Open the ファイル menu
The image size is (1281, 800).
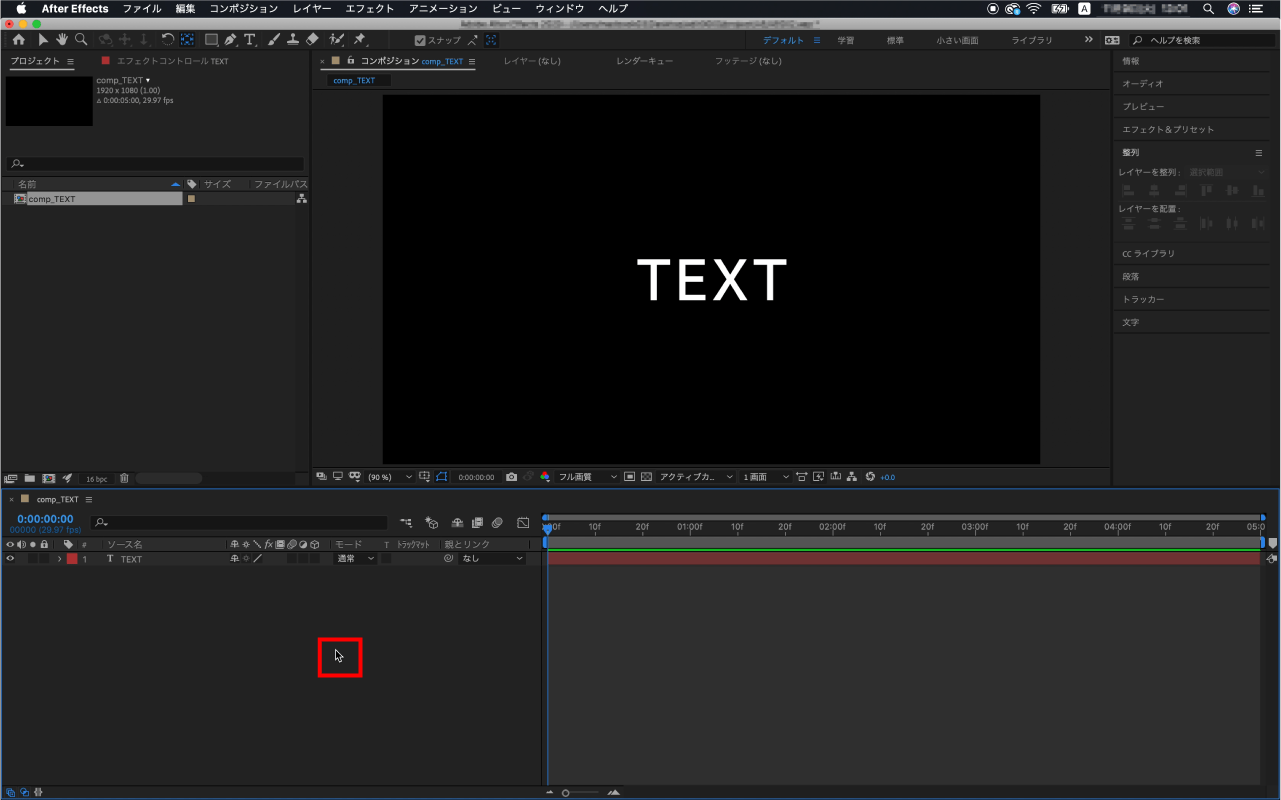142,8
